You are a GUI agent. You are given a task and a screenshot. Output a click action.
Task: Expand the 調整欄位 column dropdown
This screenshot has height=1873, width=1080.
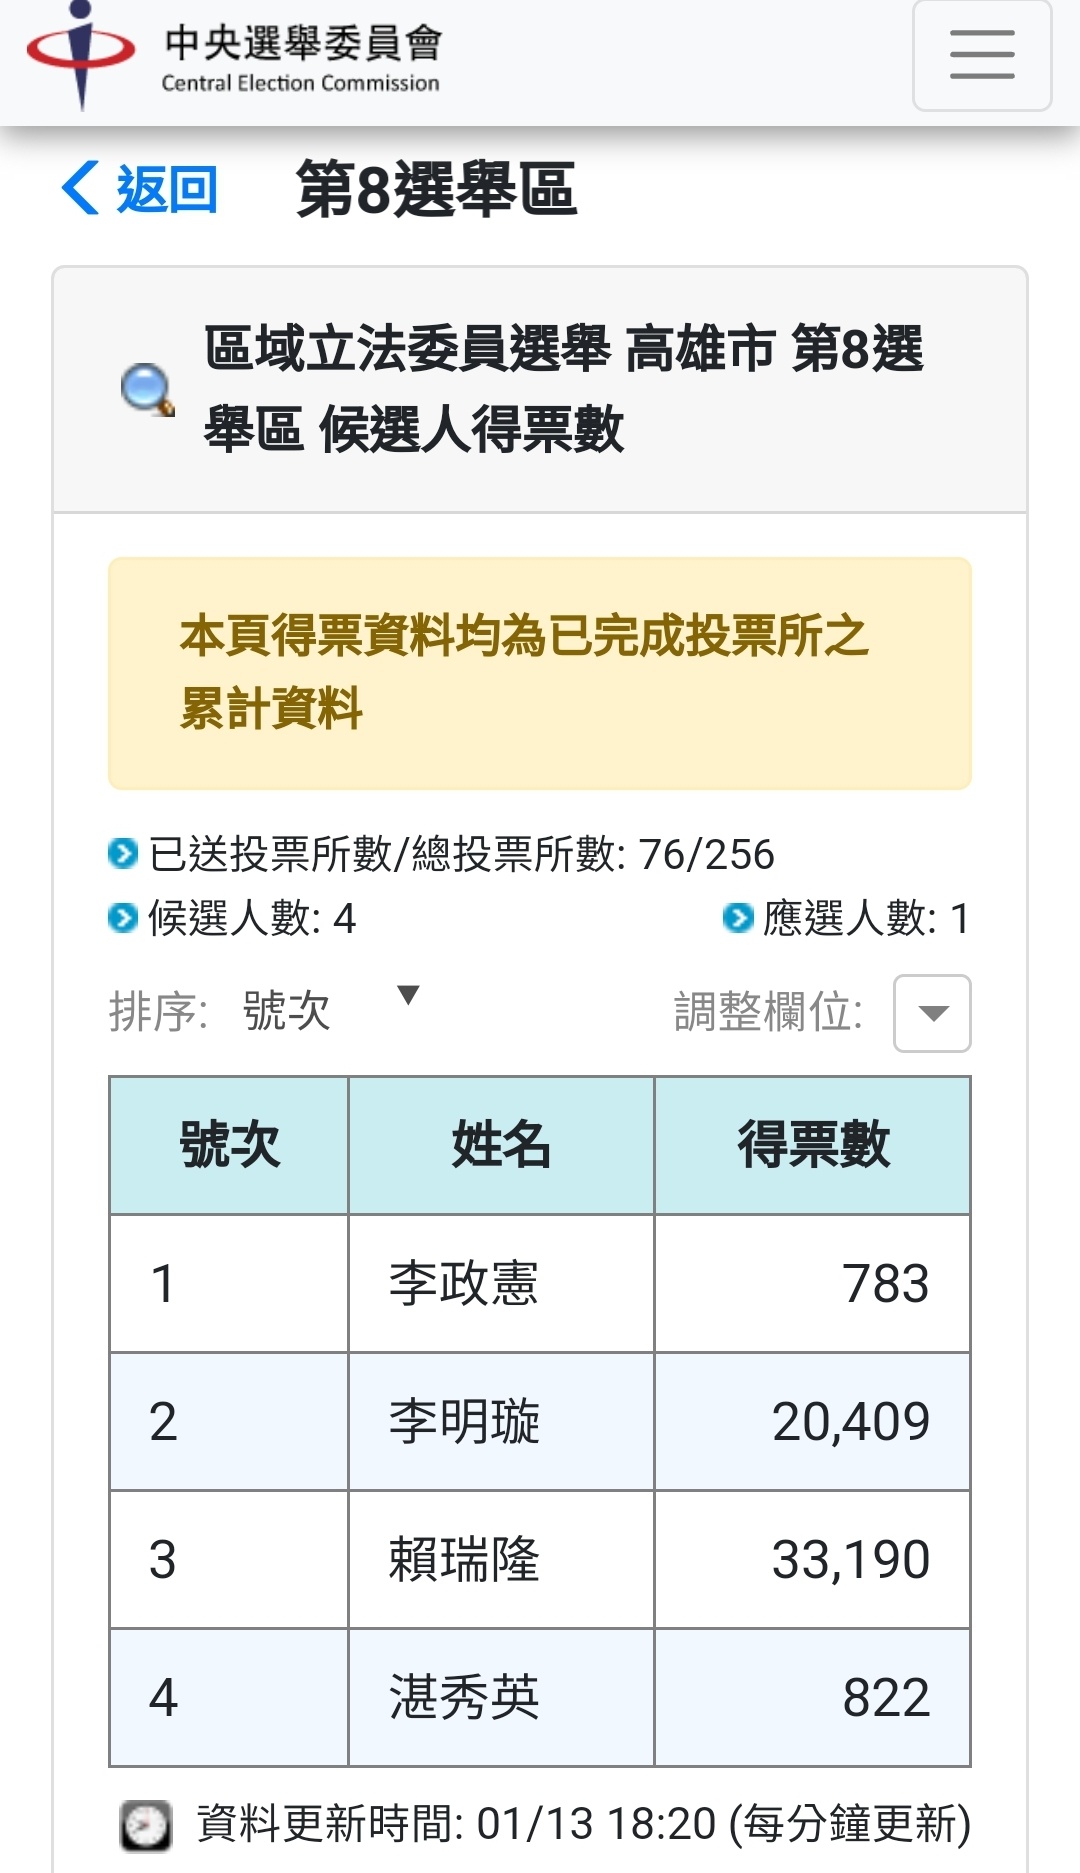[932, 1013]
